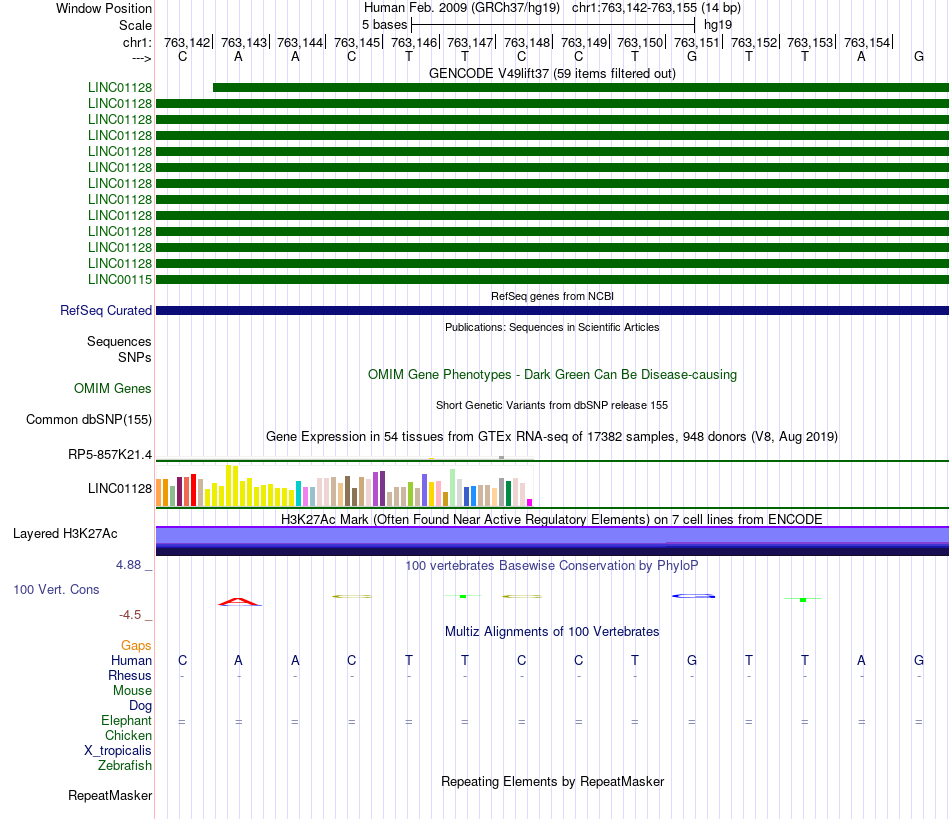950x819 pixels.
Task: Open the GTEx Gene Expression in 54 tissues title
Action: point(552,437)
